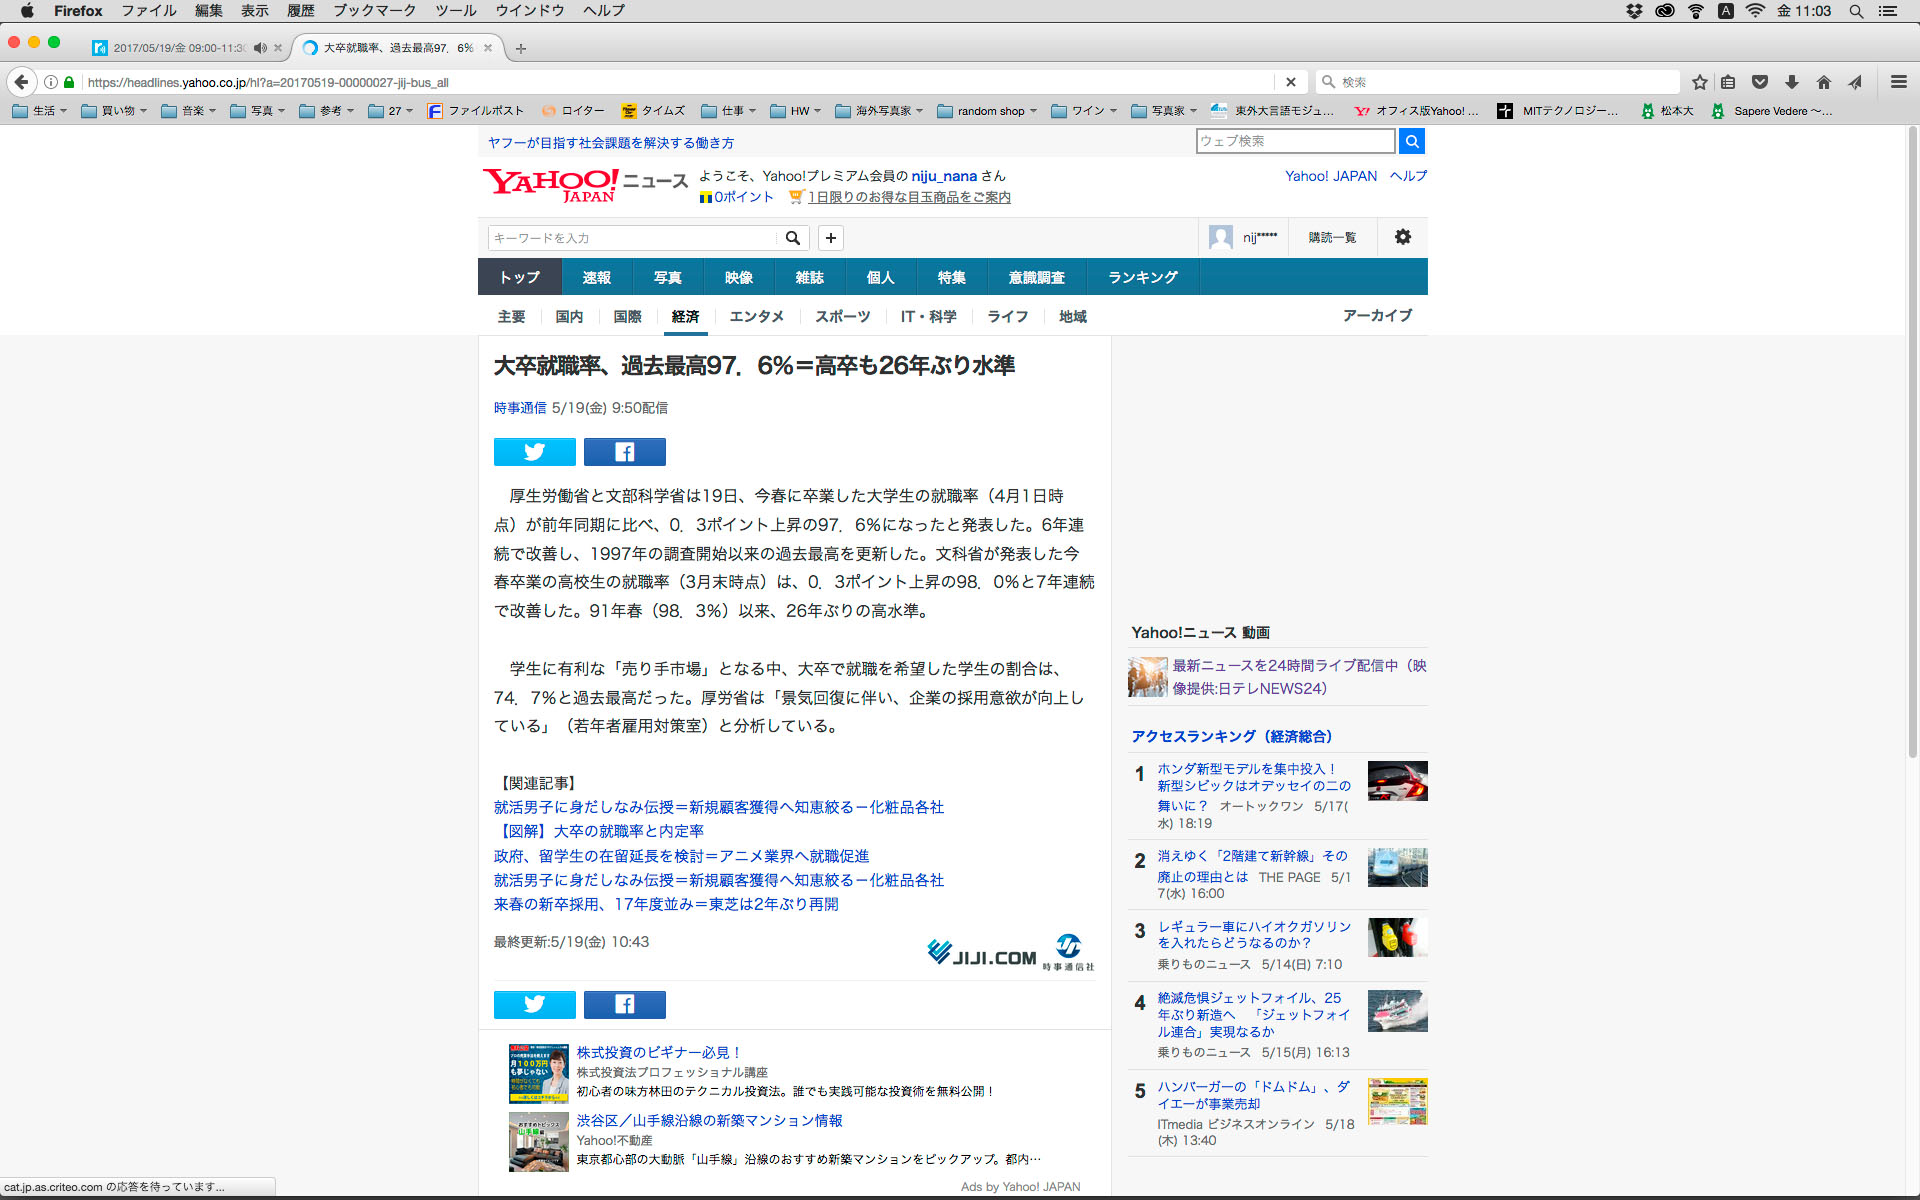Click the blue web search magnifier button

pyautogui.click(x=1411, y=141)
